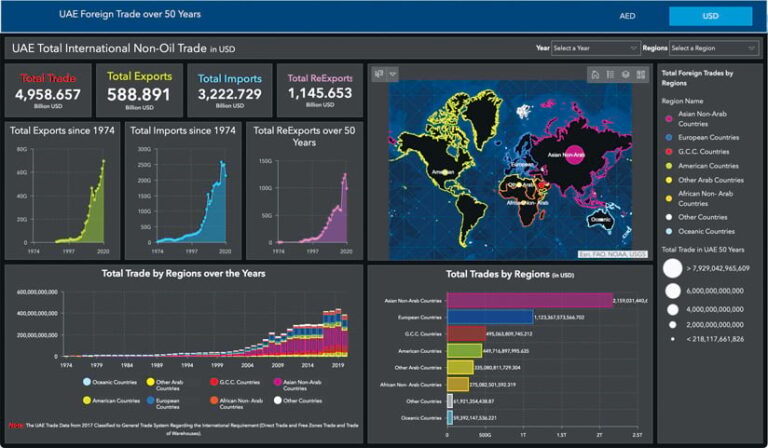Click the American region marker on map
The height and width of the screenshot is (448, 768).
coord(445,172)
